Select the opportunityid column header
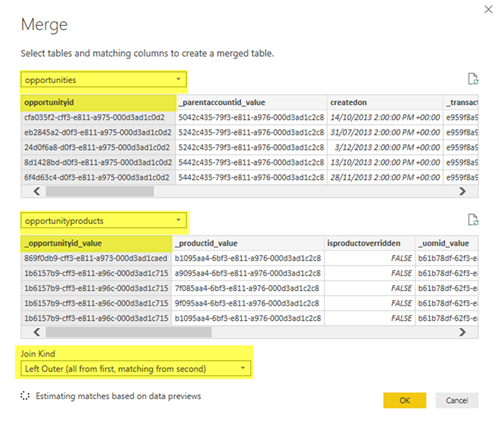 point(99,103)
